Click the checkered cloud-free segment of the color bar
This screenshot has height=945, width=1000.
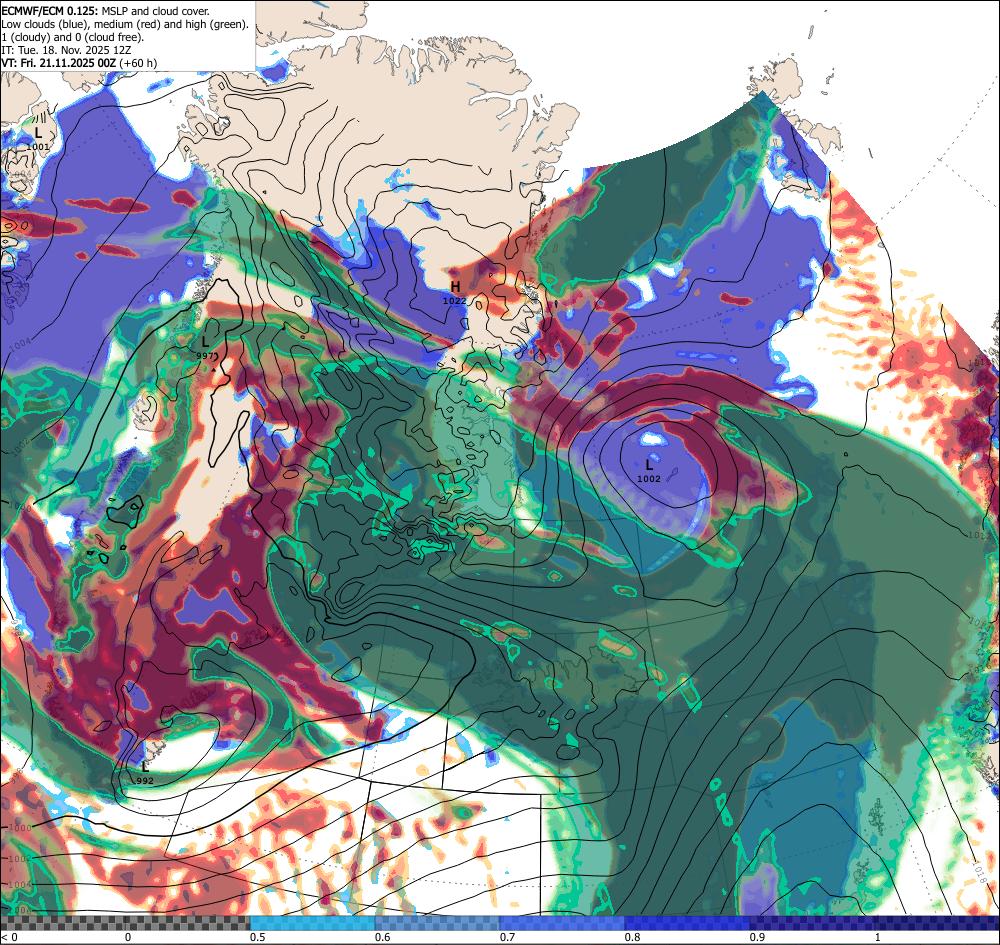125,923
